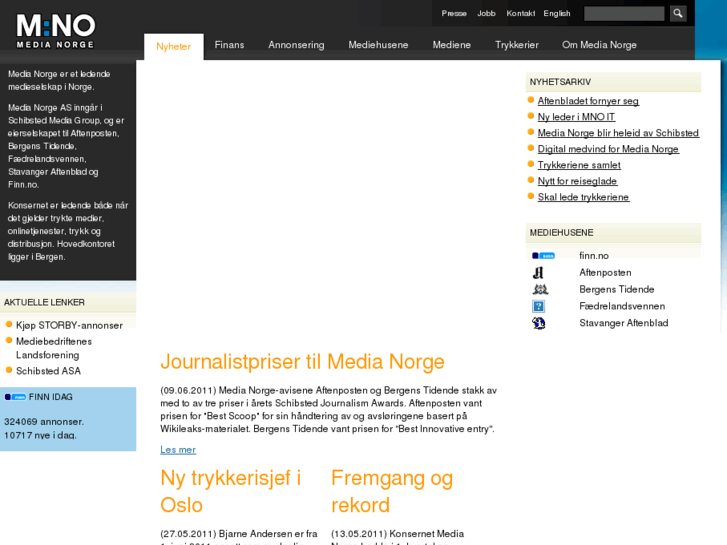Open 'Skal lede trykkeriene' archive link
This screenshot has width=727, height=545.
583,197
